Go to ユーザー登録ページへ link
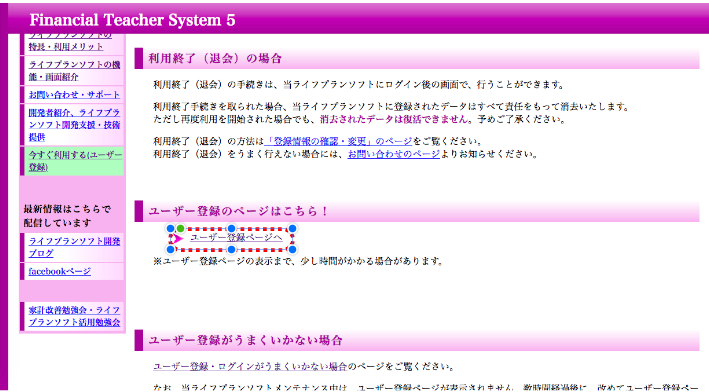The width and height of the screenshot is (709, 392). tap(236, 237)
